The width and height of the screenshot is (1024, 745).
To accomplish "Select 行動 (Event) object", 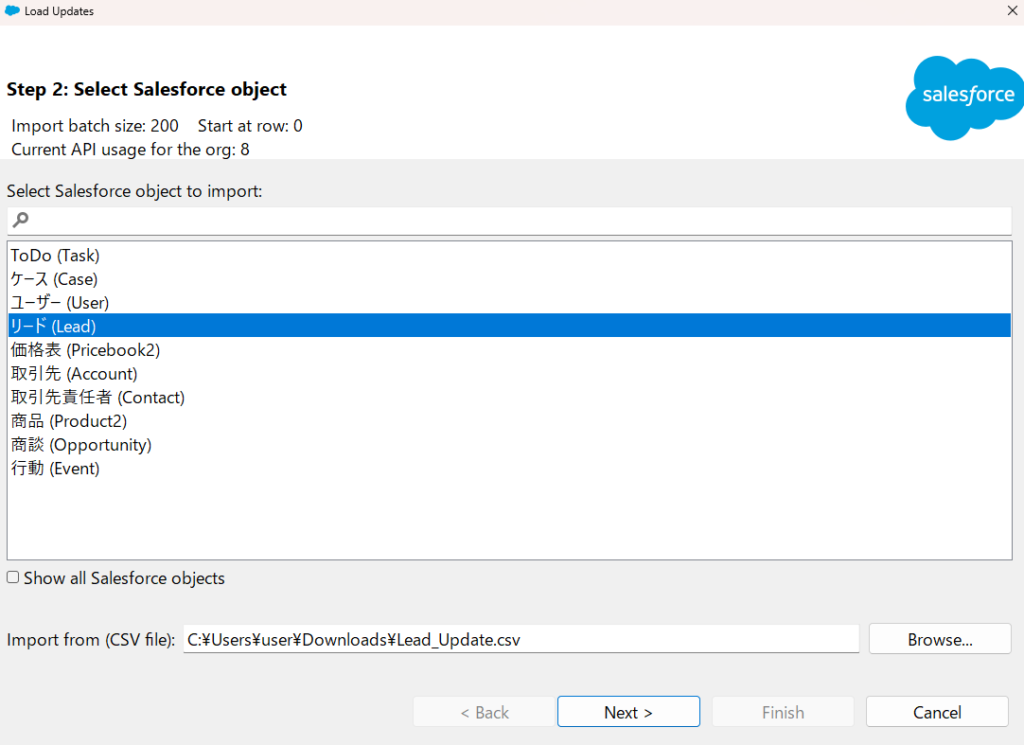I will (x=55, y=468).
